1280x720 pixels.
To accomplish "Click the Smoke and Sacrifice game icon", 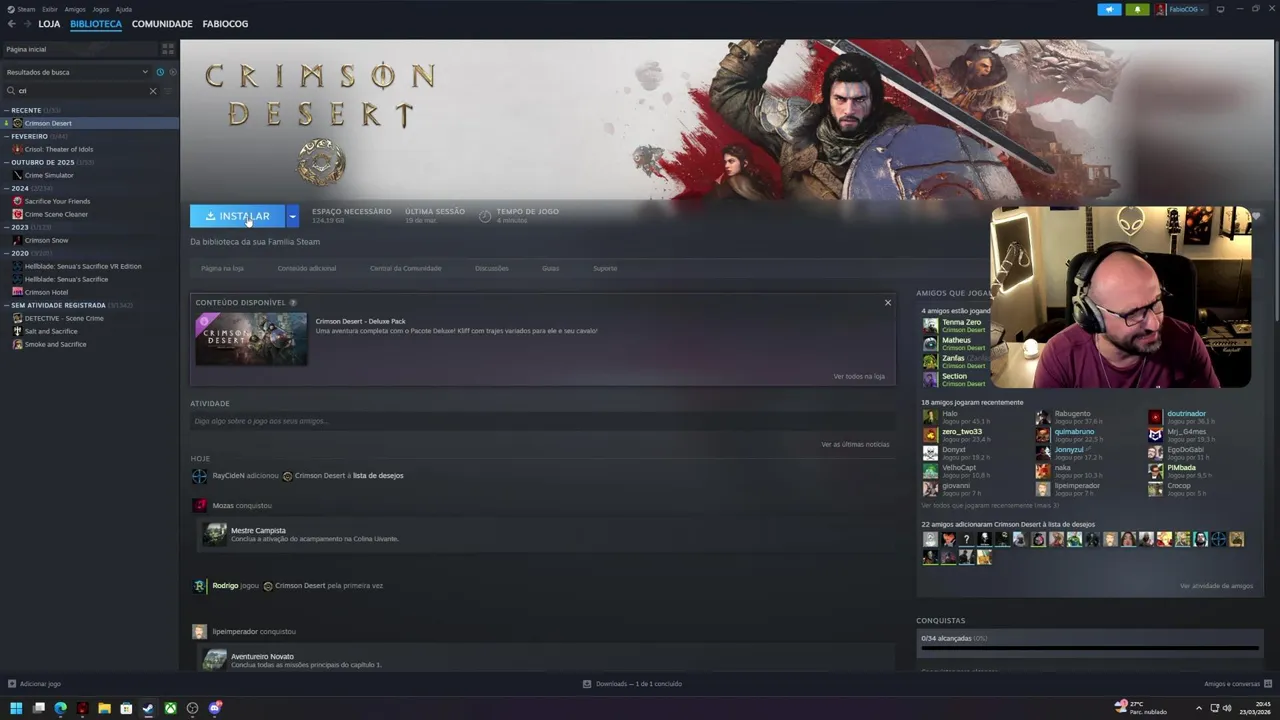I will click(18, 344).
